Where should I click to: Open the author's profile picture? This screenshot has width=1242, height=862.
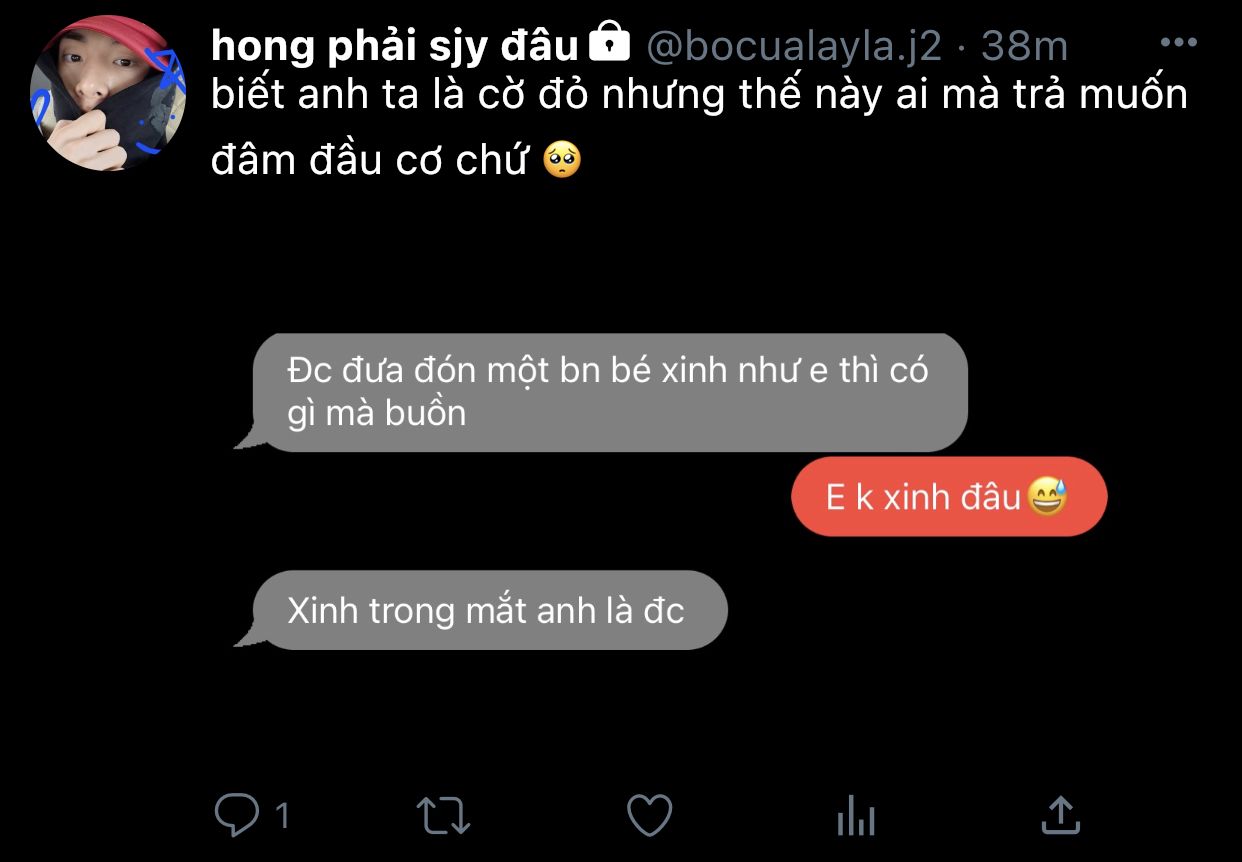click(x=108, y=93)
